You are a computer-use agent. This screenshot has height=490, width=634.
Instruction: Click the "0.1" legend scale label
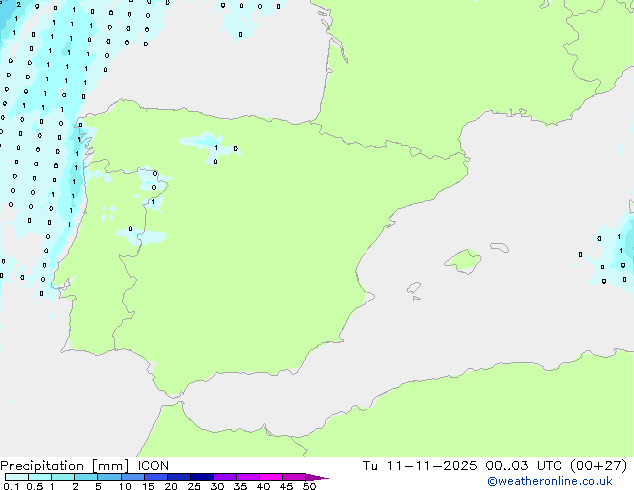(11, 486)
